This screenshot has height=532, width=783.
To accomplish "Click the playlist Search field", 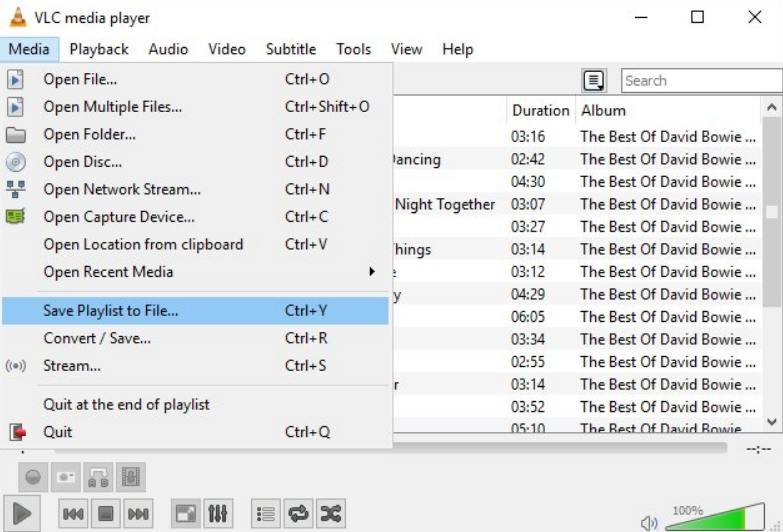I will point(702,80).
